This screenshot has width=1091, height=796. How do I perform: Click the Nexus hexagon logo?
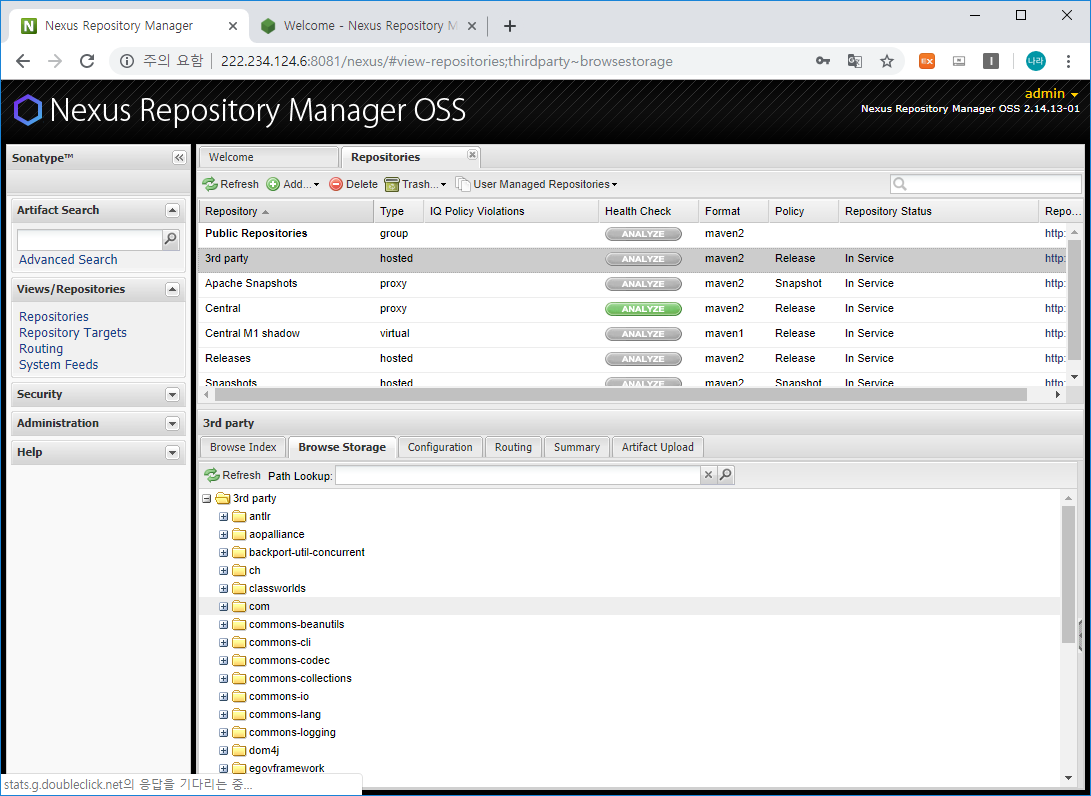coord(28,111)
